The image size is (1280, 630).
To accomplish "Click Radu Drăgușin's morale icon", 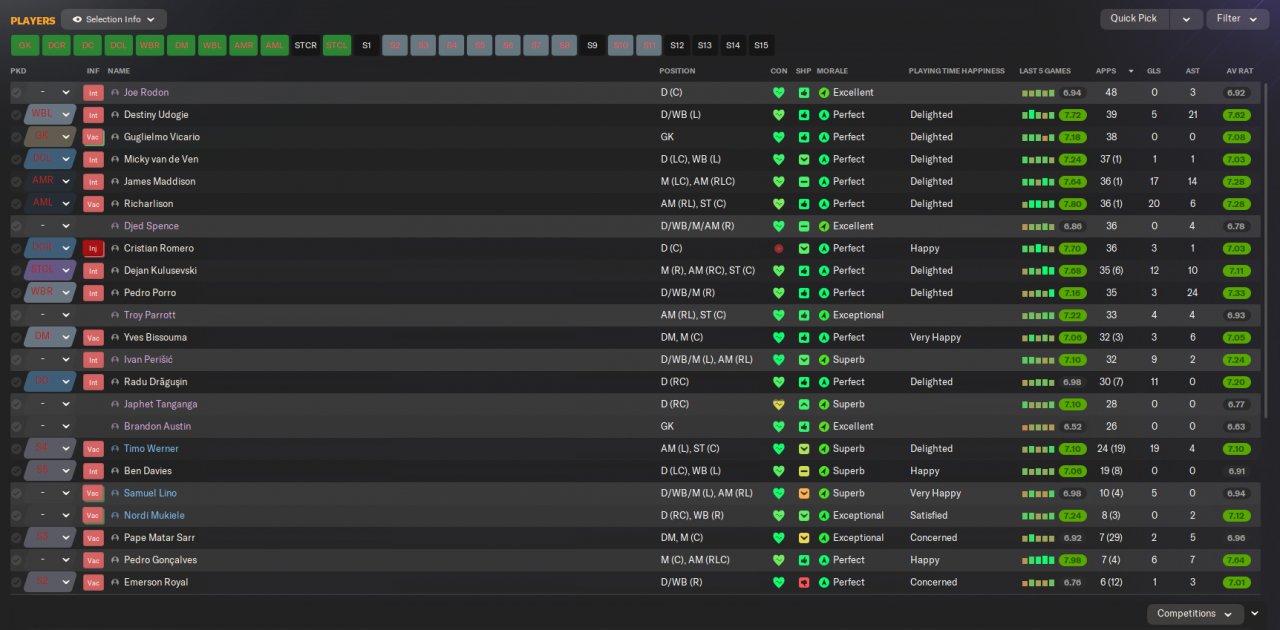I will [x=824, y=382].
